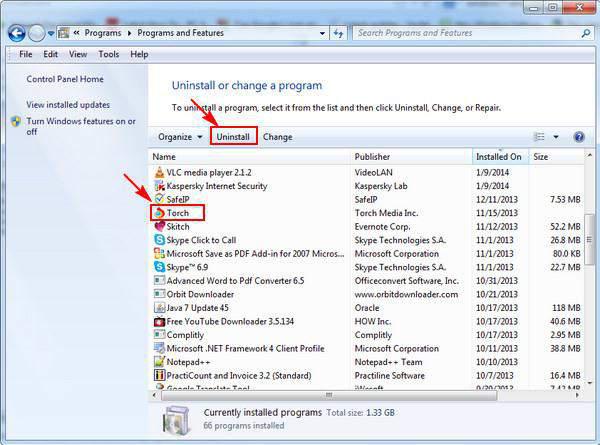This screenshot has height=445, width=600.
Task: Click the horizontal scrollbar left arrow
Action: coord(154,395)
